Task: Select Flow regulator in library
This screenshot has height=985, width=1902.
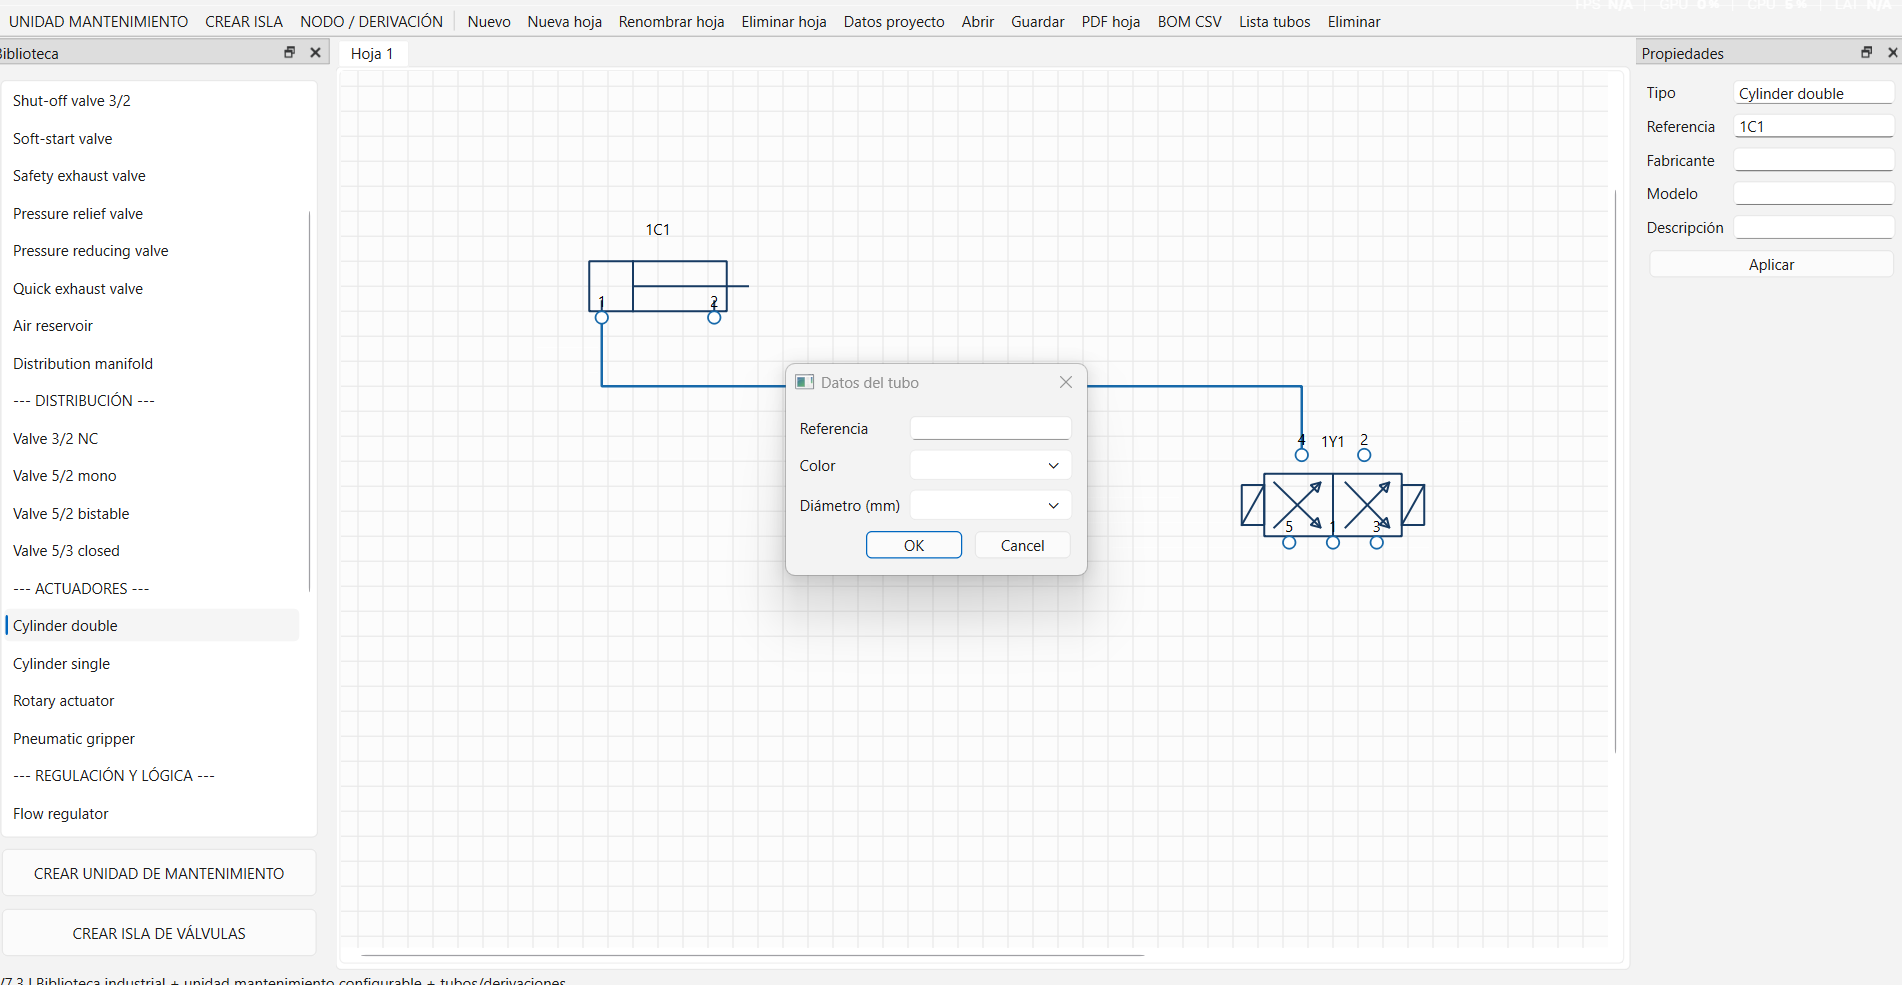Action: [x=152, y=813]
